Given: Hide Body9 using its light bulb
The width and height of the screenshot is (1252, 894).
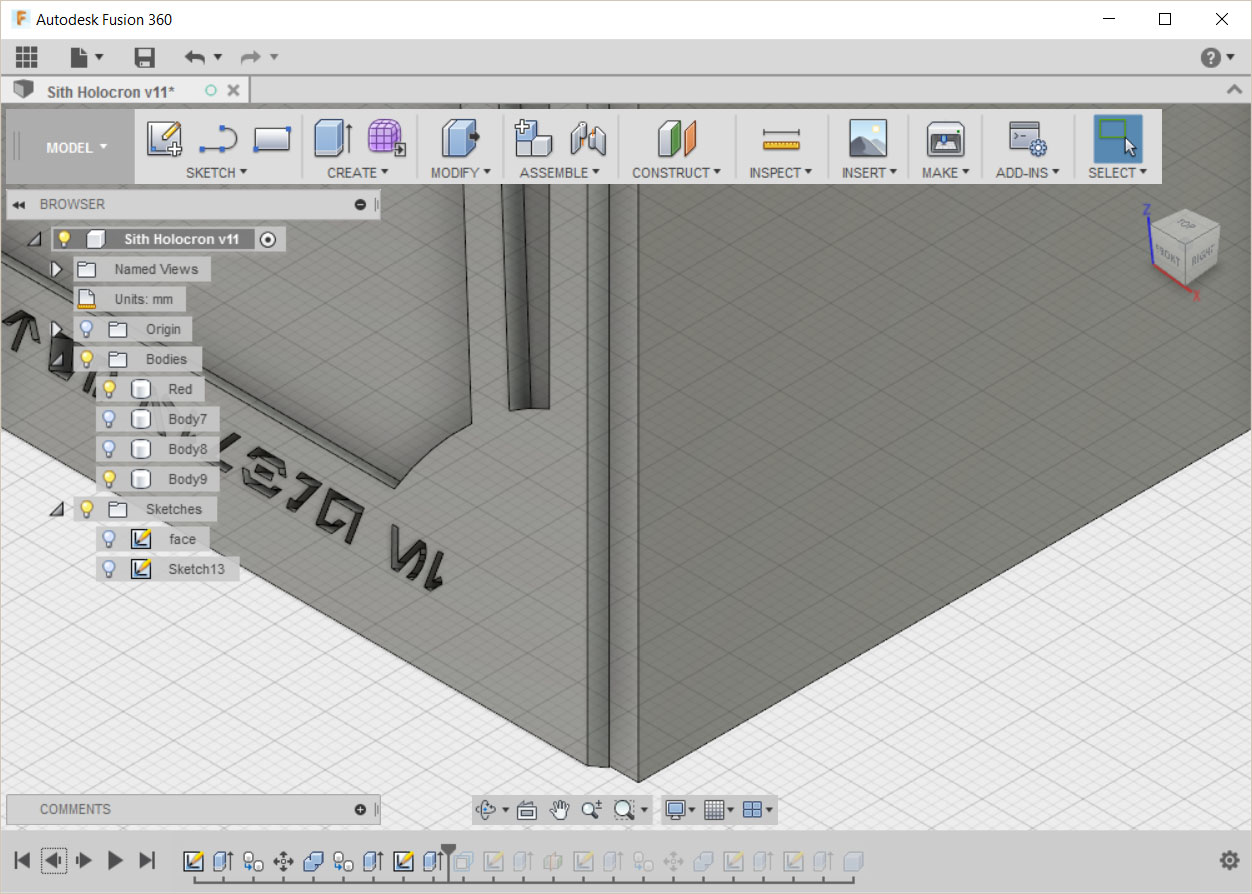Looking at the screenshot, I should click(x=110, y=479).
